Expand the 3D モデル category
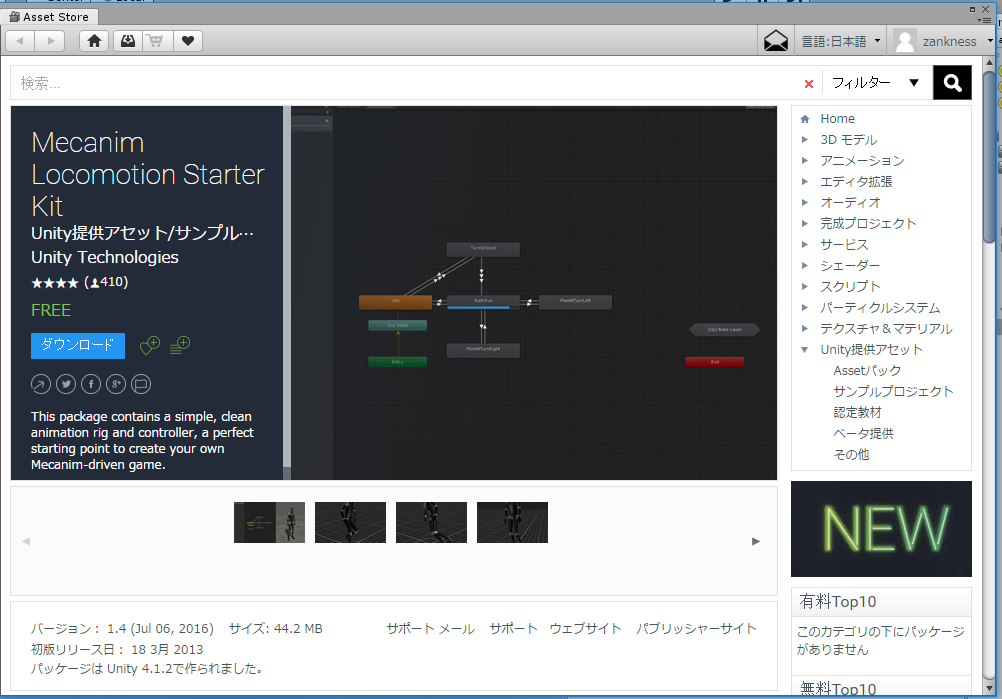Image resolution: width=1002 pixels, height=699 pixels. (x=805, y=139)
